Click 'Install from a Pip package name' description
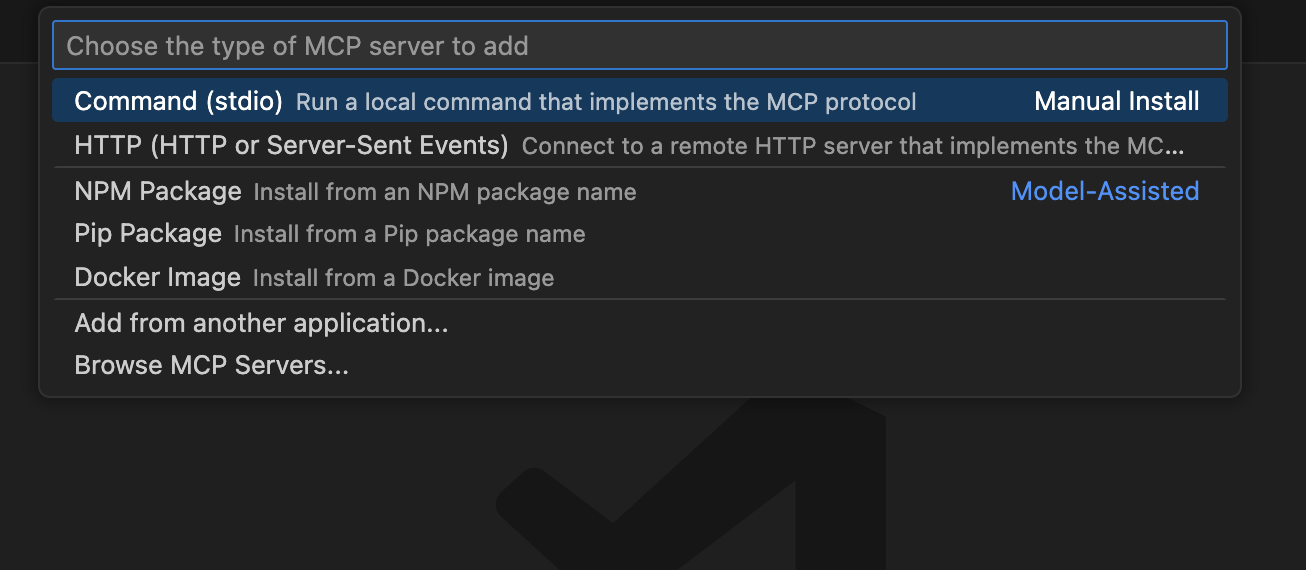The height and width of the screenshot is (570, 1306). [x=409, y=235]
